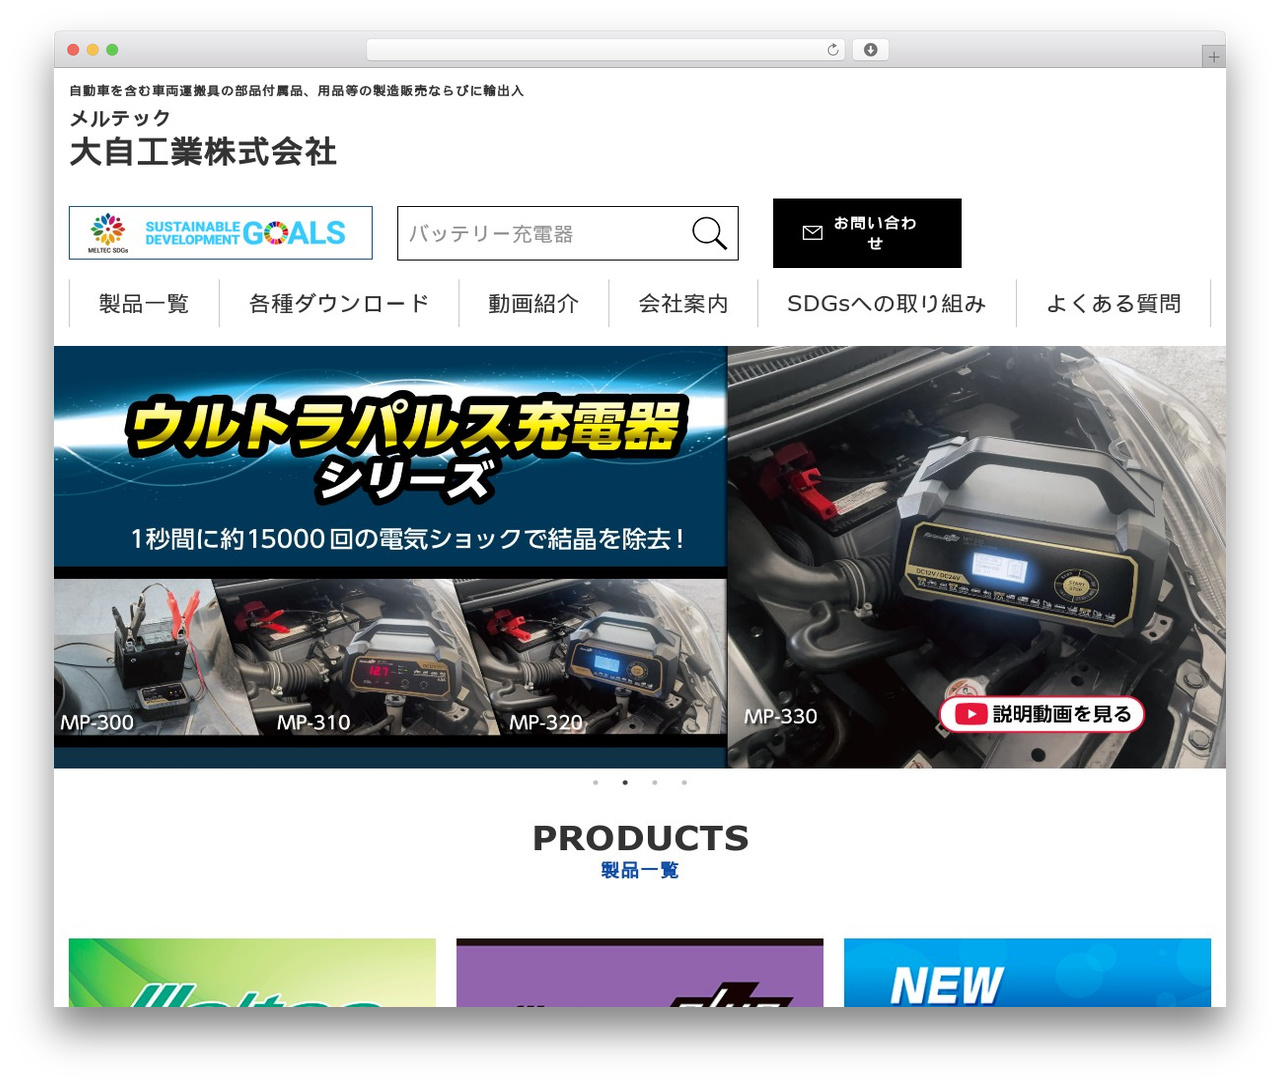The image size is (1280, 1084).
Task: Click the ウルトラパルス充電器 シリーズ banner title
Action: click(x=405, y=448)
